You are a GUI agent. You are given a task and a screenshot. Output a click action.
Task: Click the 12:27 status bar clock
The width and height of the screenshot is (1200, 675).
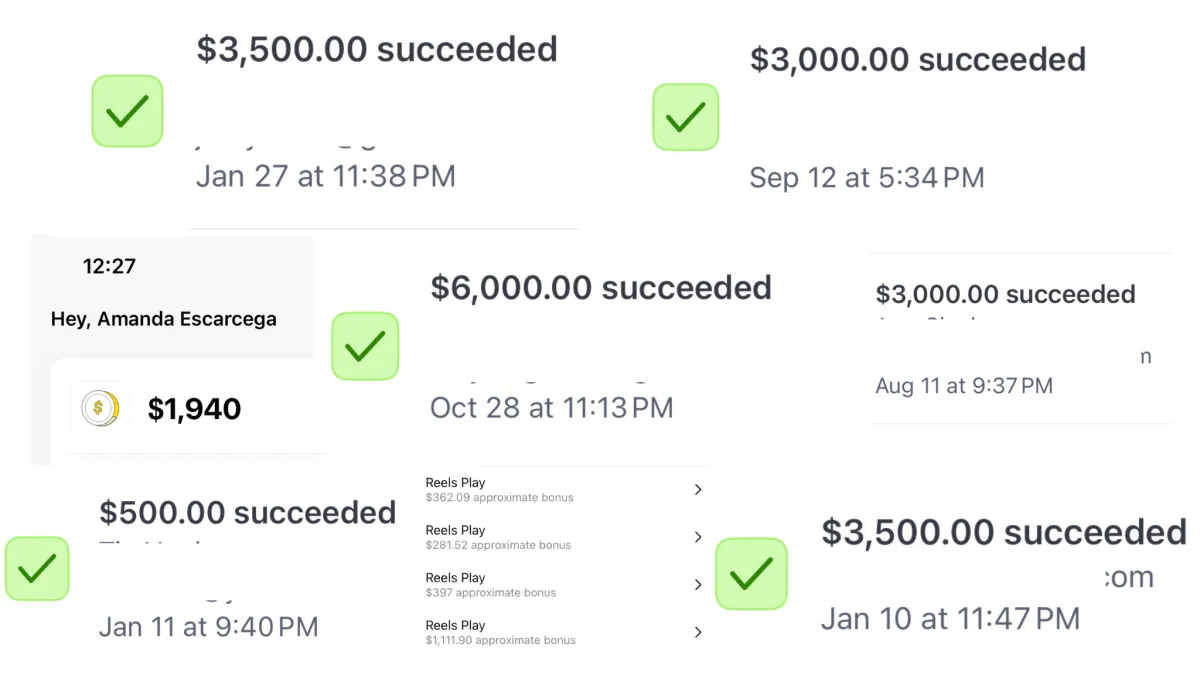[109, 267]
